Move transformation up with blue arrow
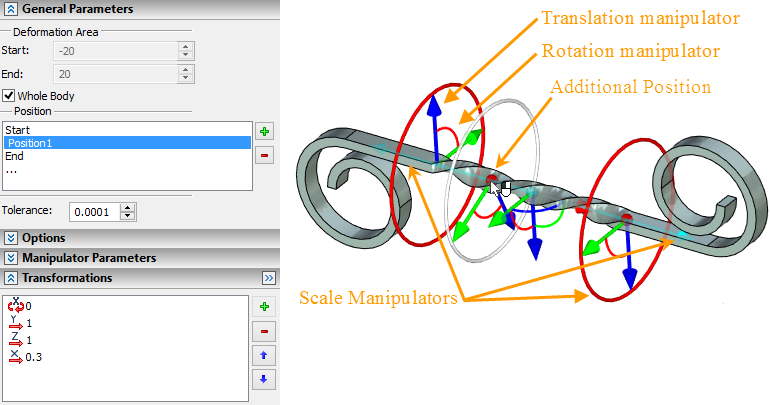Screen dimensions: 770x405 pos(264,355)
